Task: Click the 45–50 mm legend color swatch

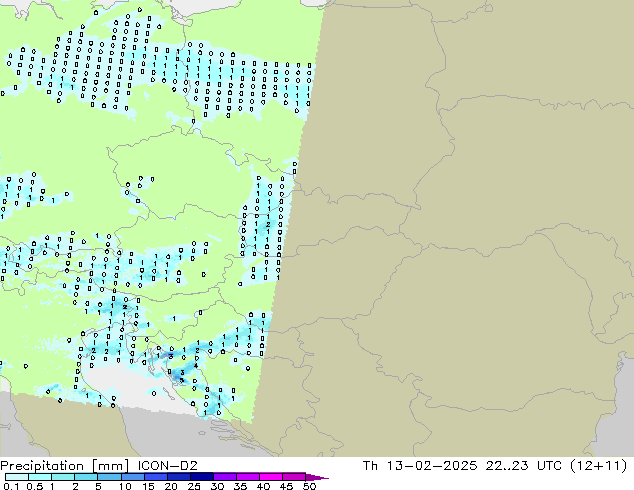Action: click(x=294, y=477)
